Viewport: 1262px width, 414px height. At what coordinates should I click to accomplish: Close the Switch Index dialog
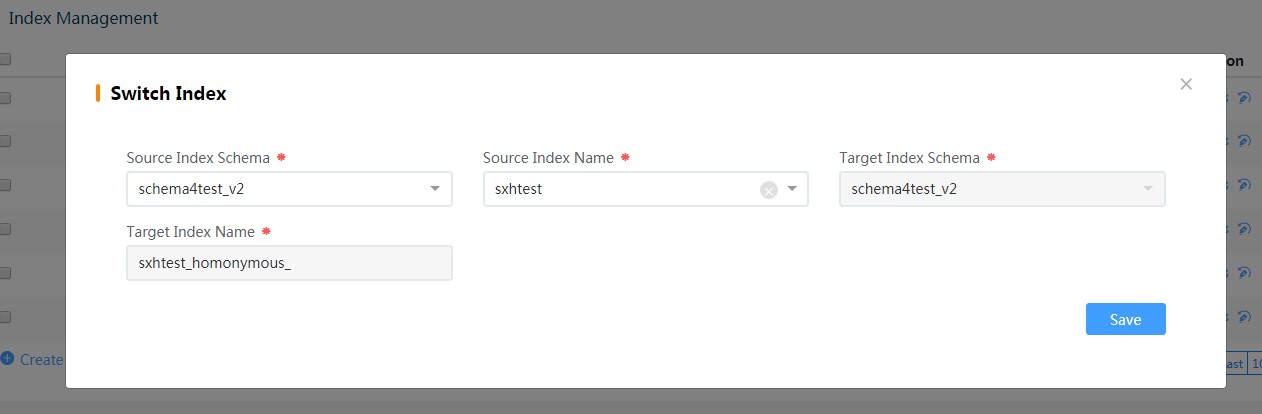[x=1186, y=84]
